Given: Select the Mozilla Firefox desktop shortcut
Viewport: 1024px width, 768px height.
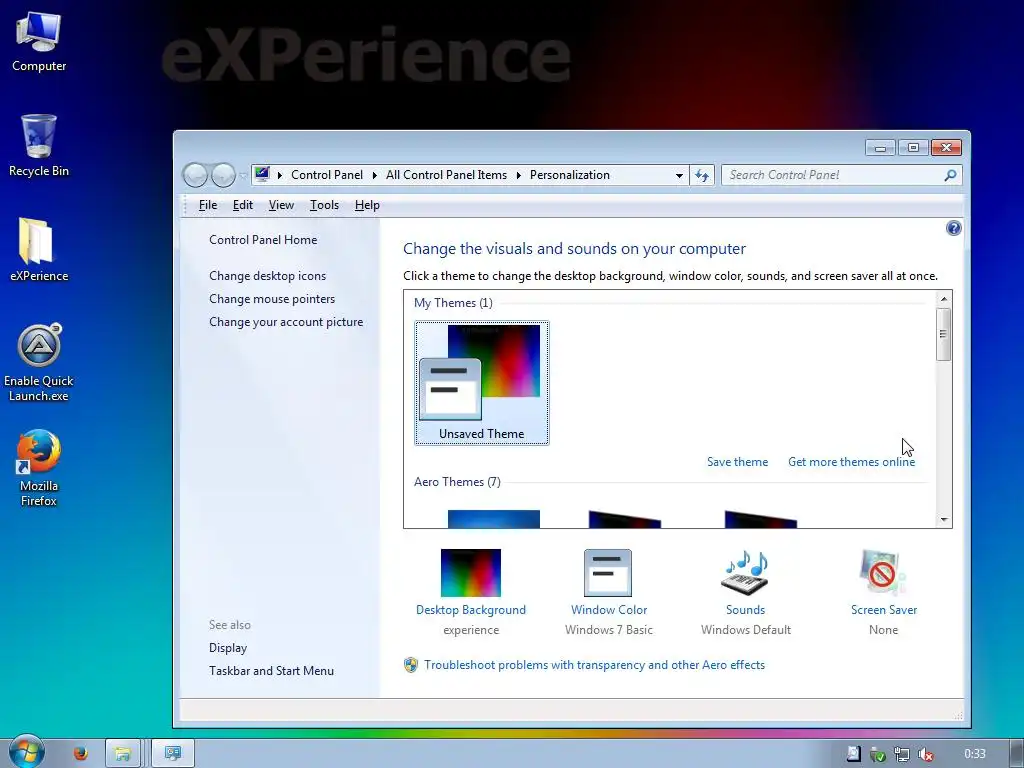Looking at the screenshot, I should click(x=39, y=468).
